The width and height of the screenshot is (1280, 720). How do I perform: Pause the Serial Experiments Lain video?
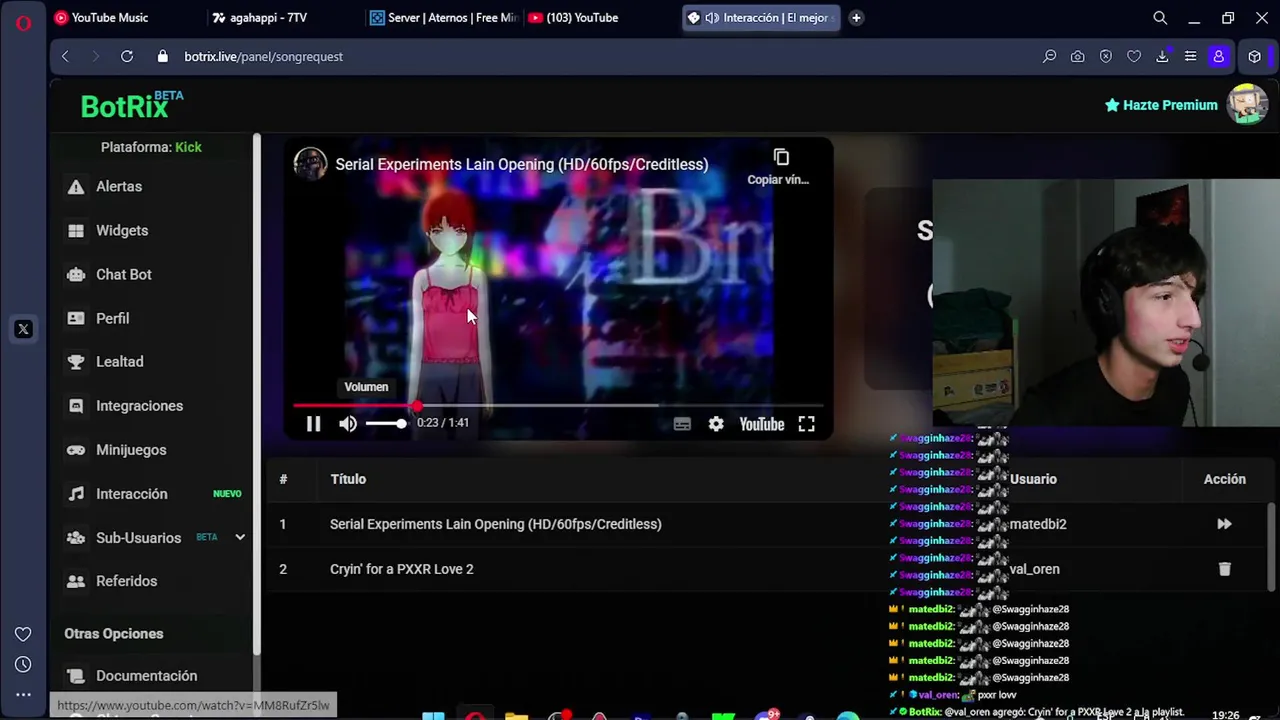click(313, 424)
